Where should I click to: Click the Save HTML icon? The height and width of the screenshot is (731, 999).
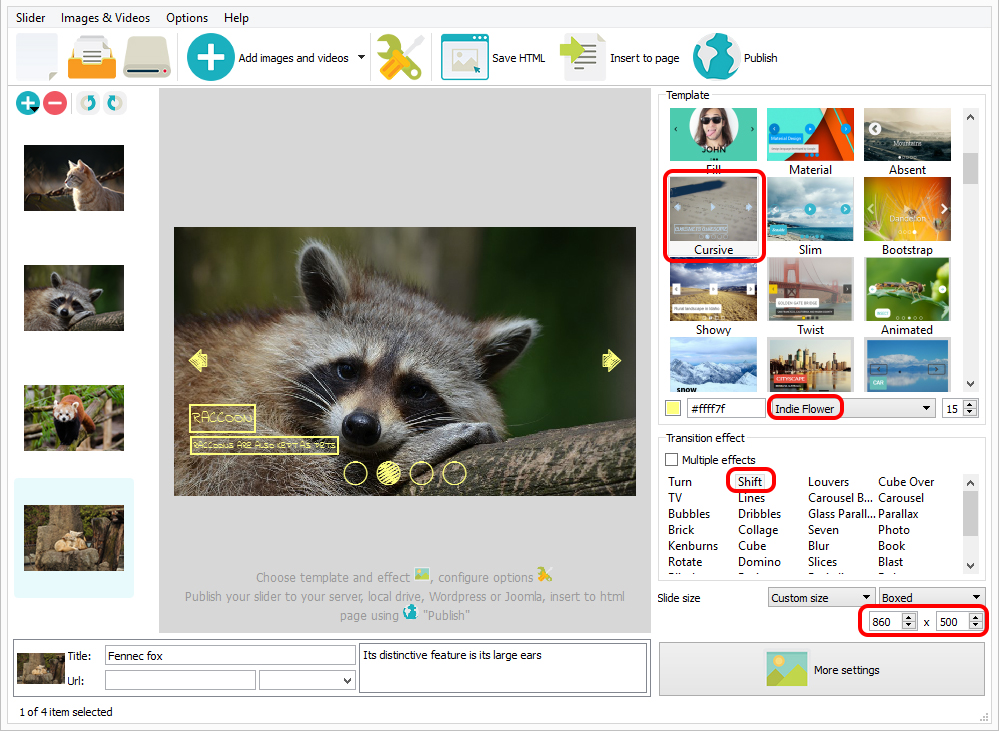(464, 57)
